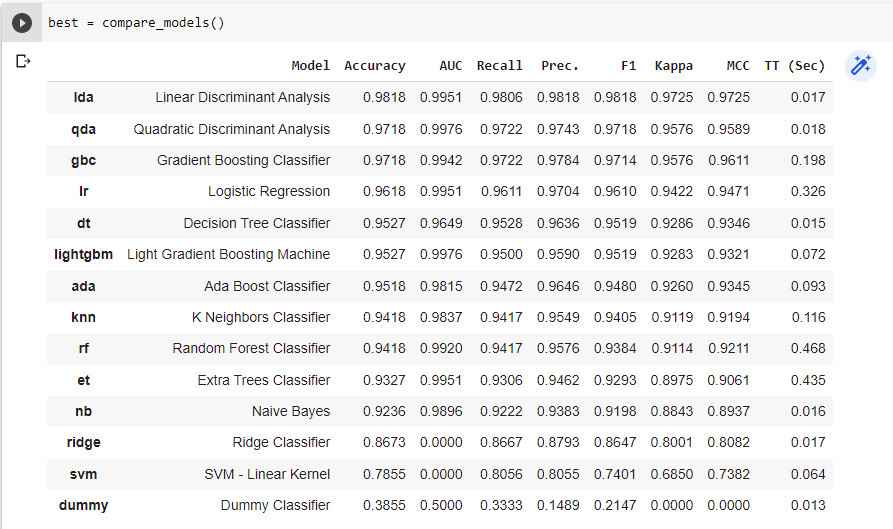Click the cell output toggle icon
Image resolution: width=893 pixels, height=529 pixels.
tap(23, 62)
